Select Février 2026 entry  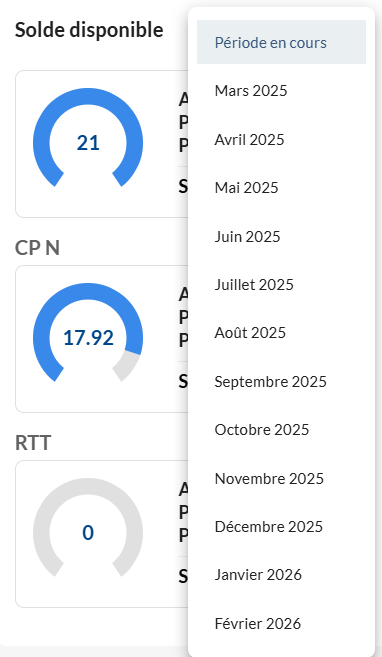click(x=281, y=623)
